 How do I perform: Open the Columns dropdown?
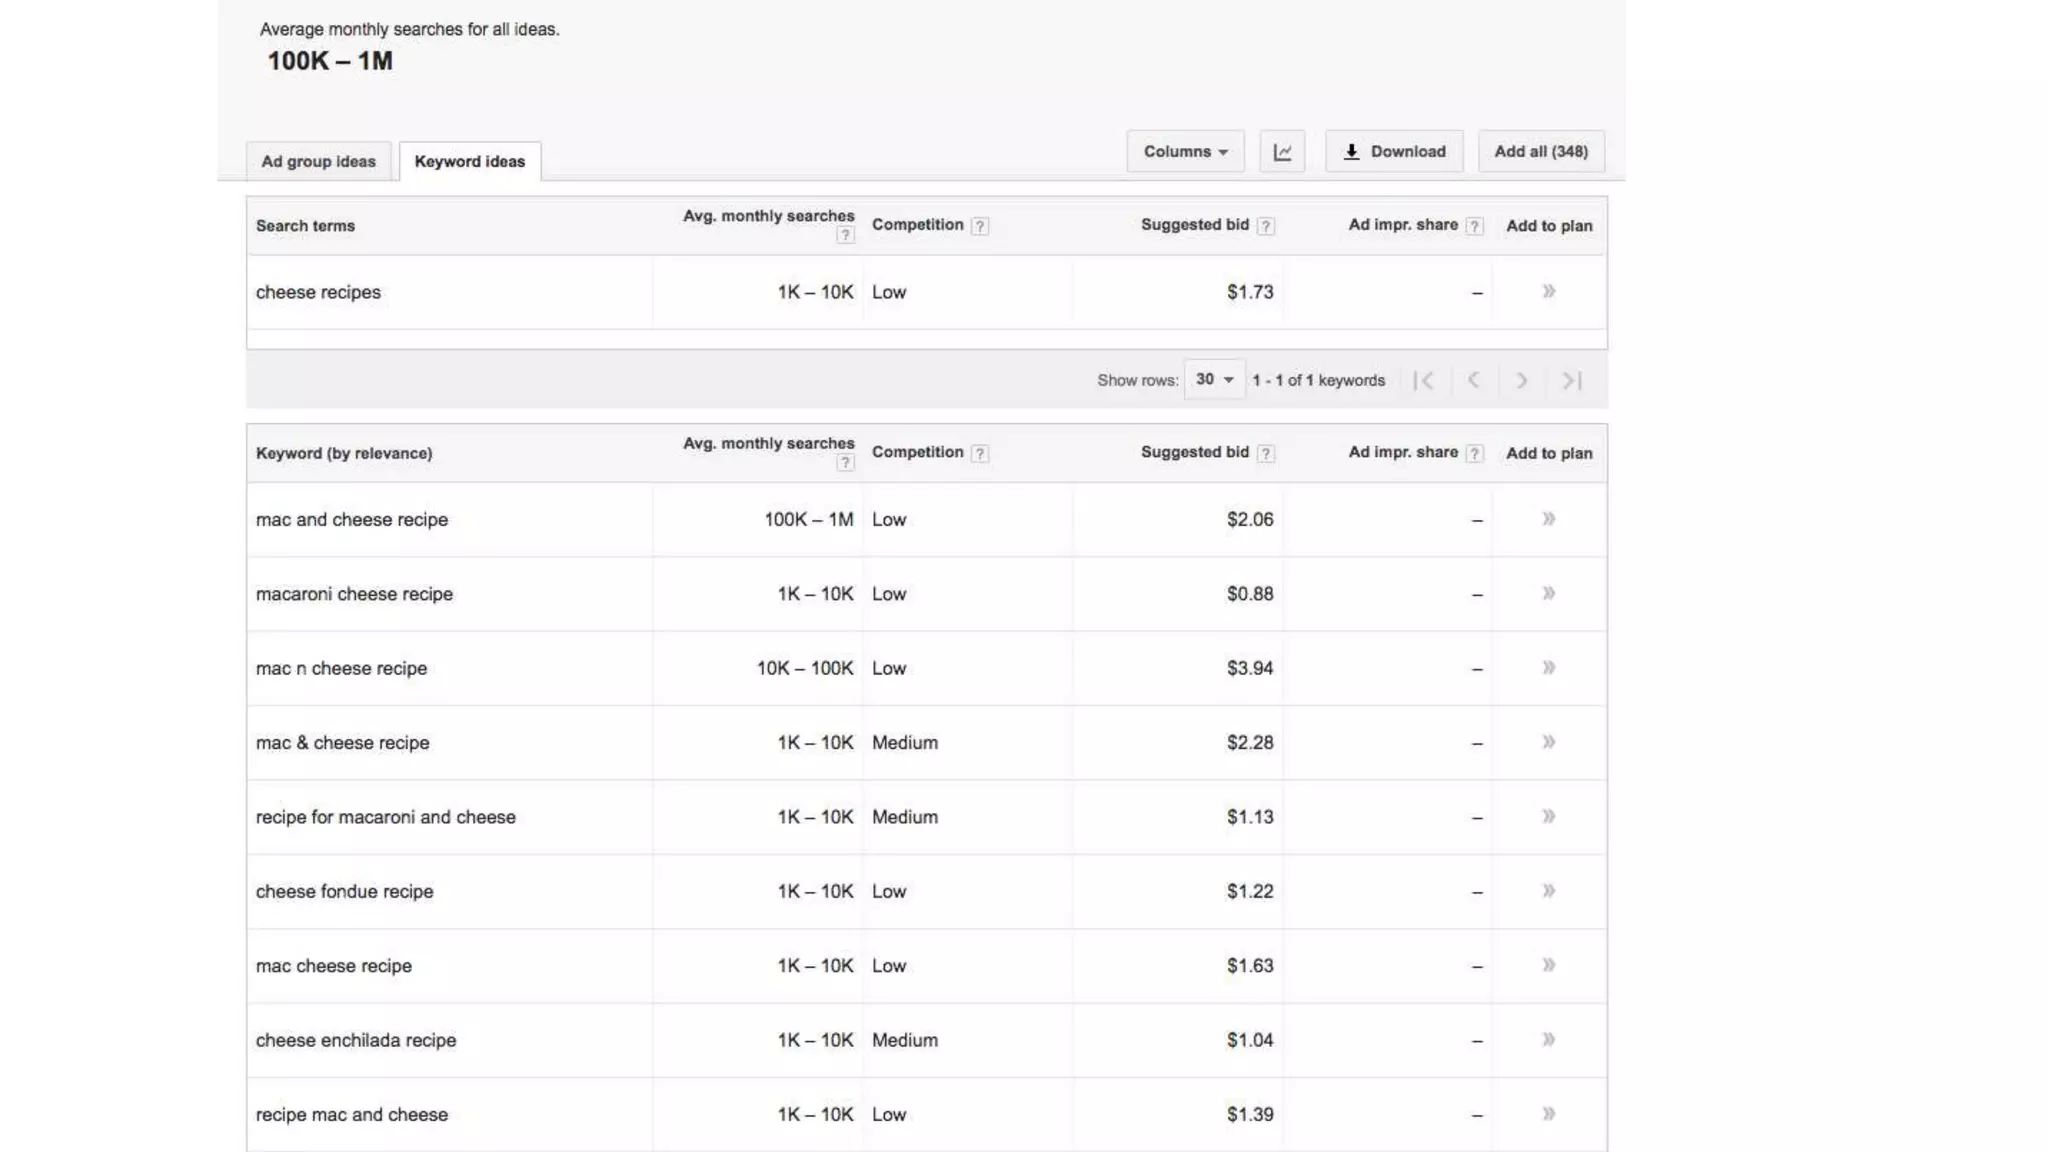click(x=1185, y=152)
